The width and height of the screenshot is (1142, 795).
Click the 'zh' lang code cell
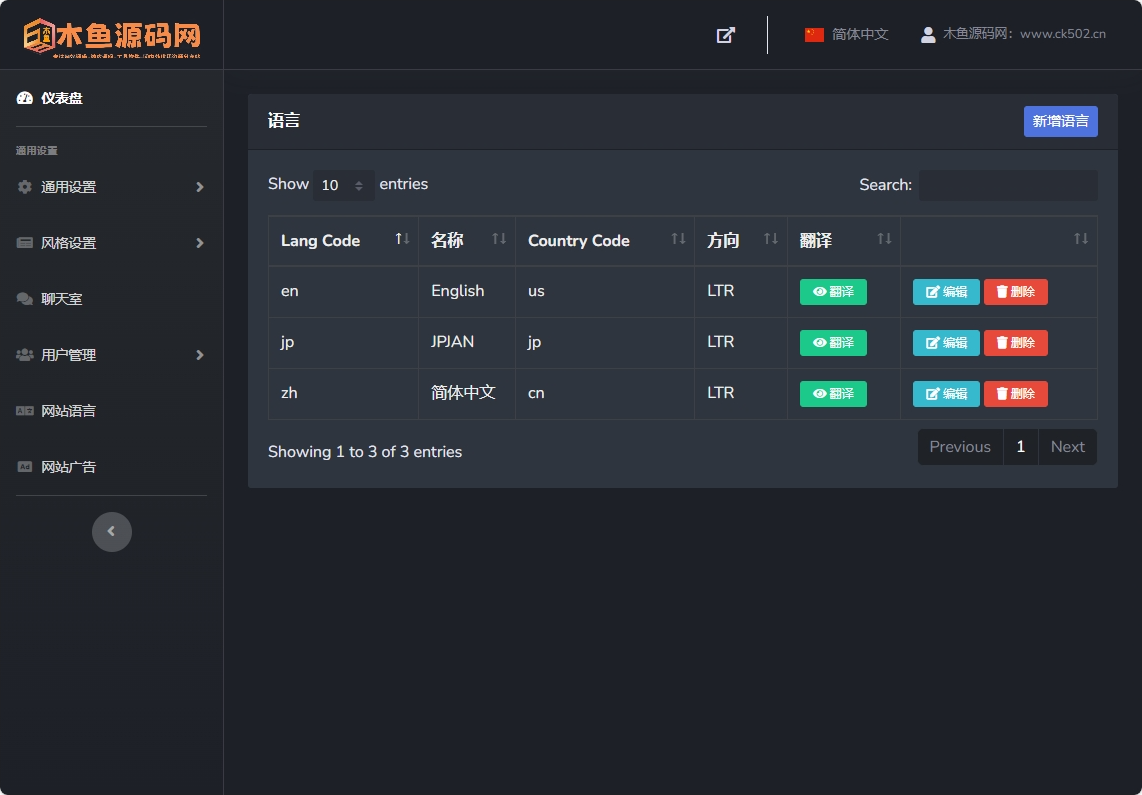(x=343, y=393)
